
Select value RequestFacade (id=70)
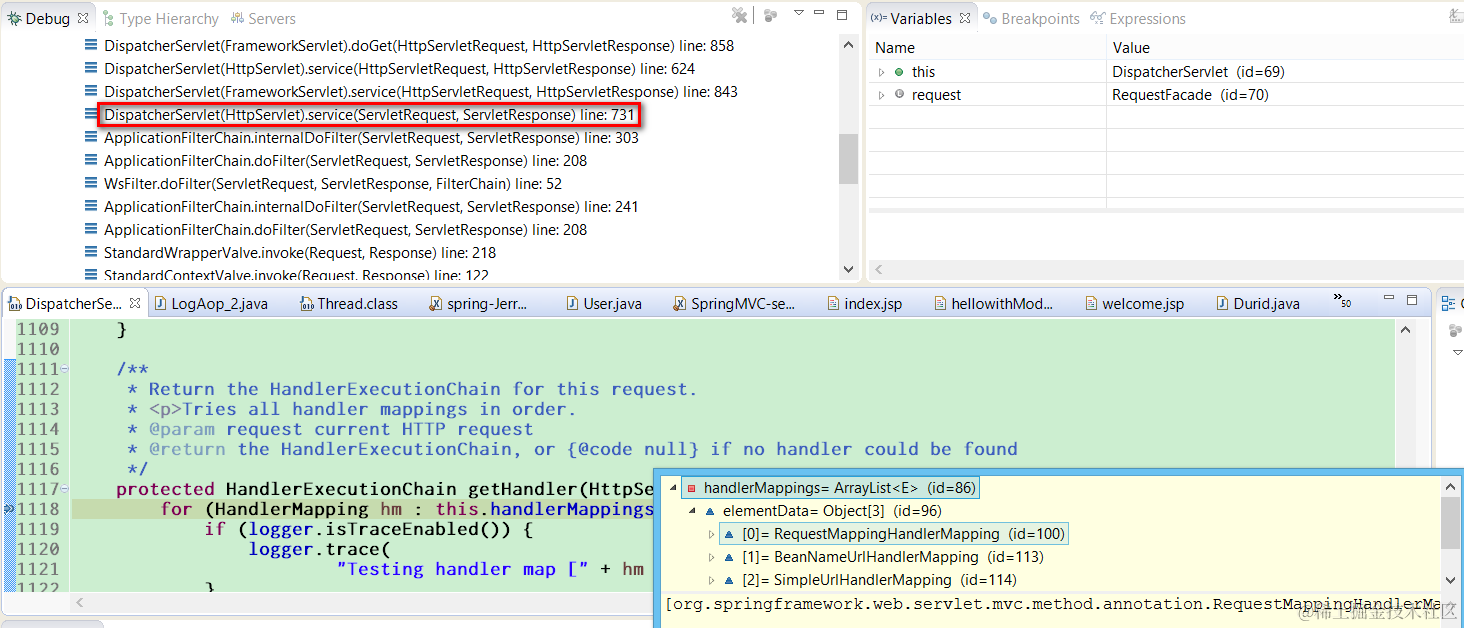1189,95
